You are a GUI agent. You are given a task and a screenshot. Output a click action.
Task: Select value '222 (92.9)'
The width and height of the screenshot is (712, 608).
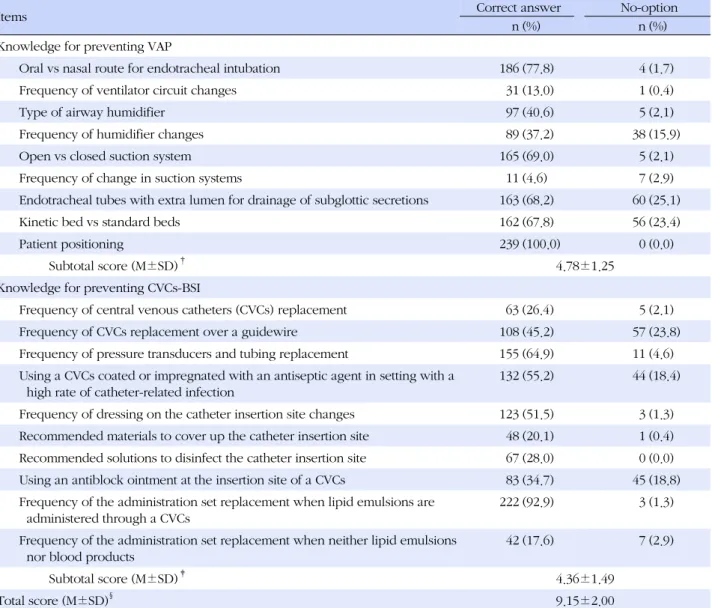pos(526,502)
